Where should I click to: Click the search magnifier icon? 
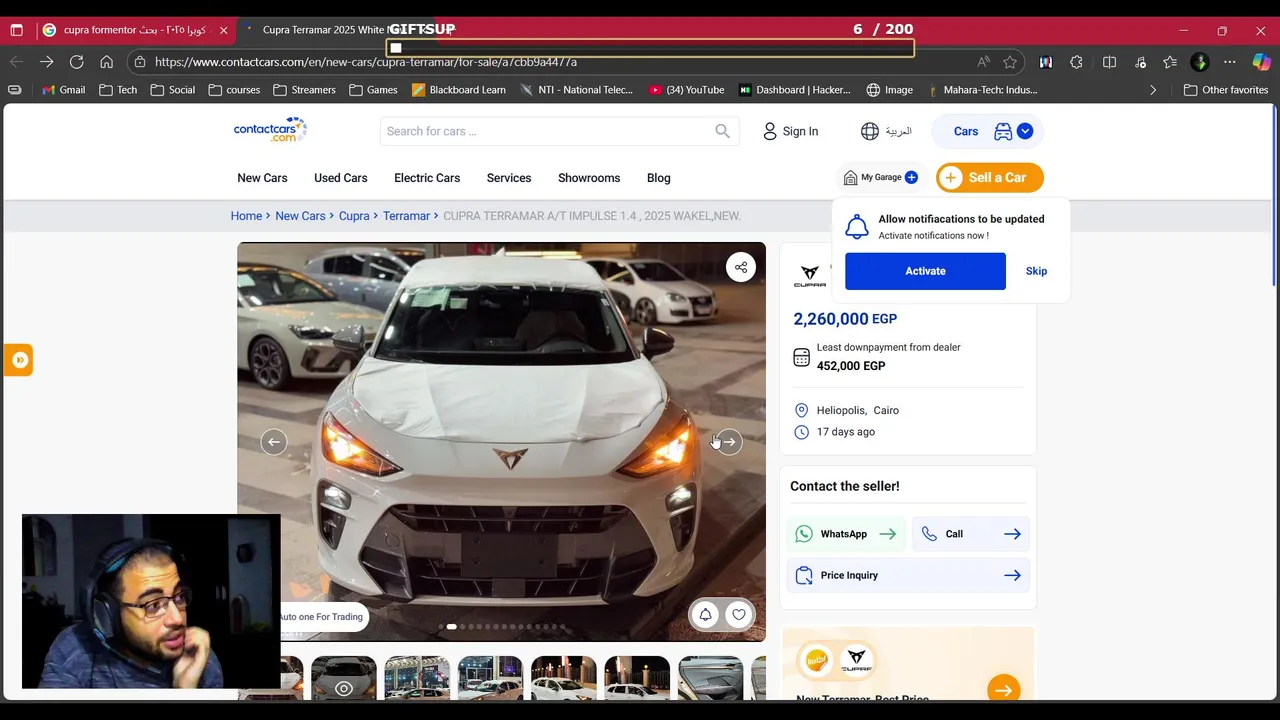pyautogui.click(x=722, y=131)
